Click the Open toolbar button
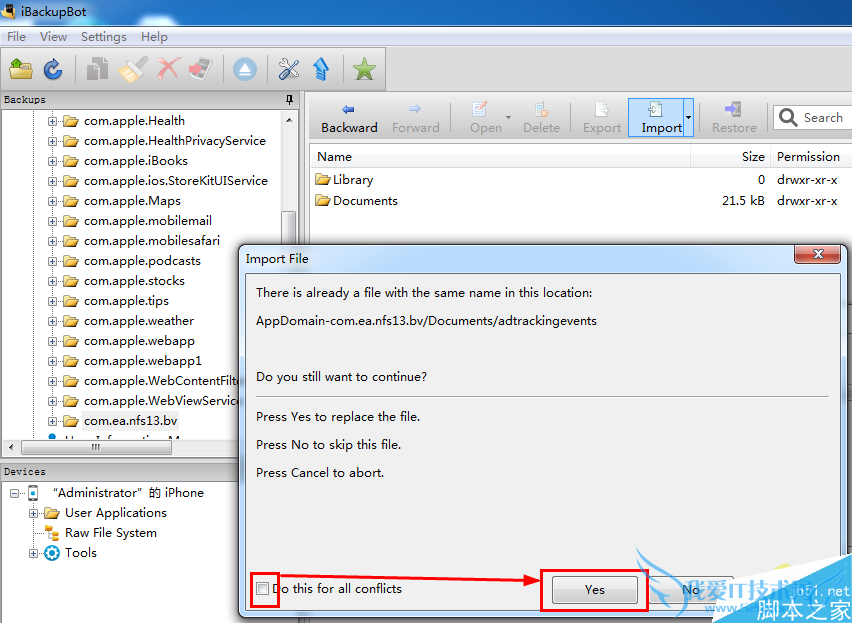 [x=486, y=118]
